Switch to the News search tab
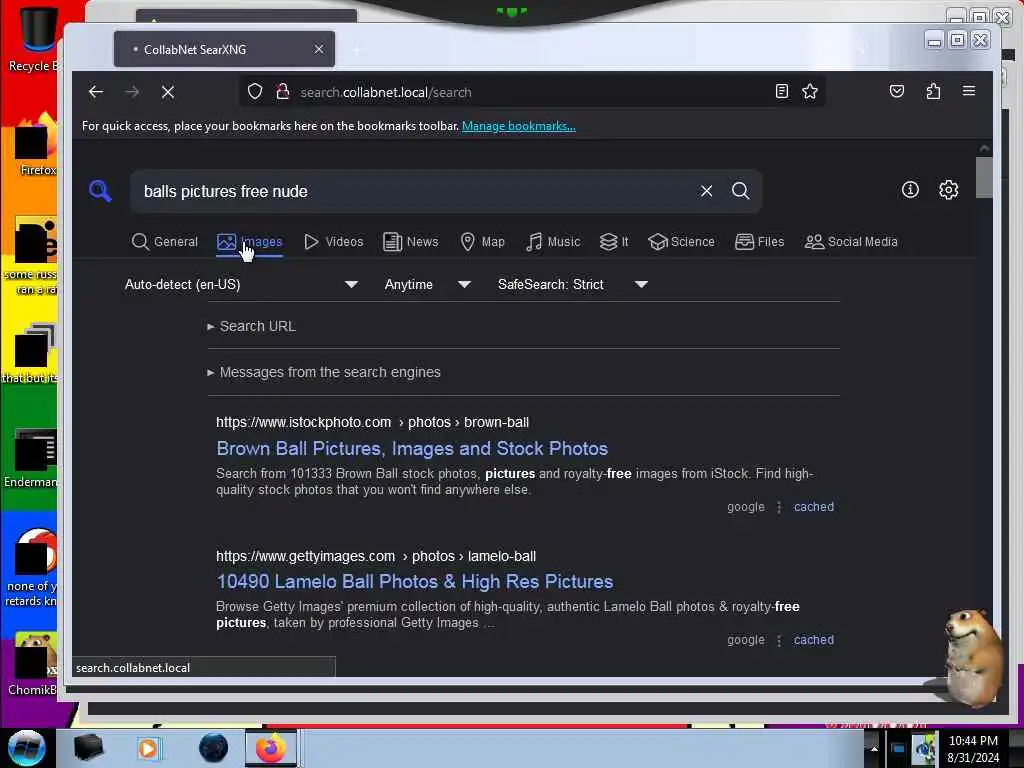 pos(411,242)
